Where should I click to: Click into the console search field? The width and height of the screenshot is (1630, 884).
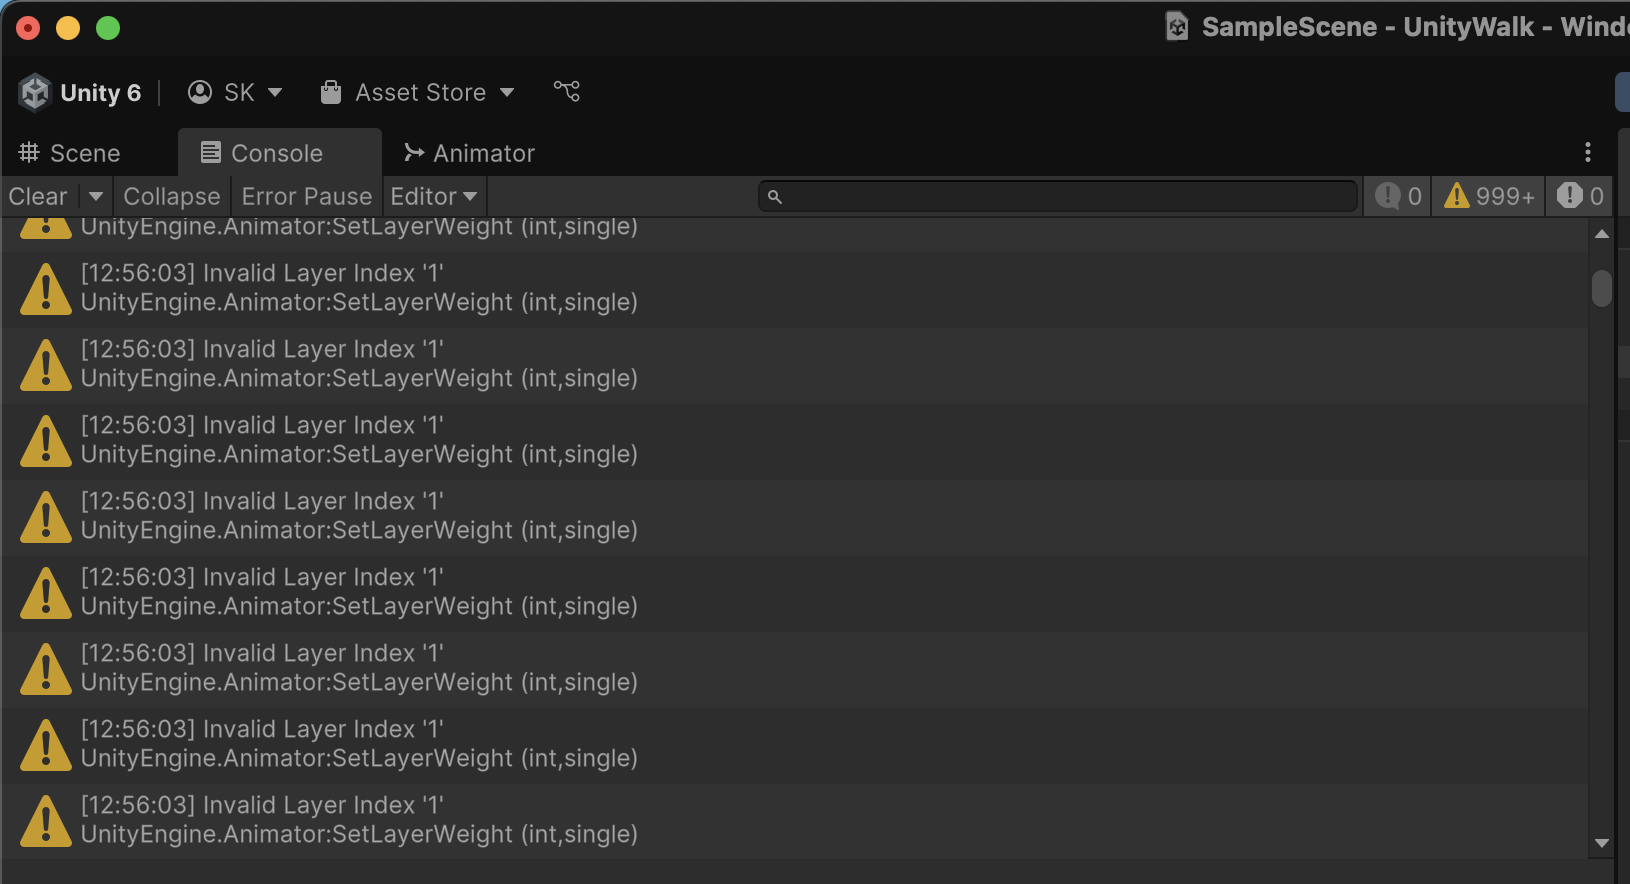click(1060, 196)
